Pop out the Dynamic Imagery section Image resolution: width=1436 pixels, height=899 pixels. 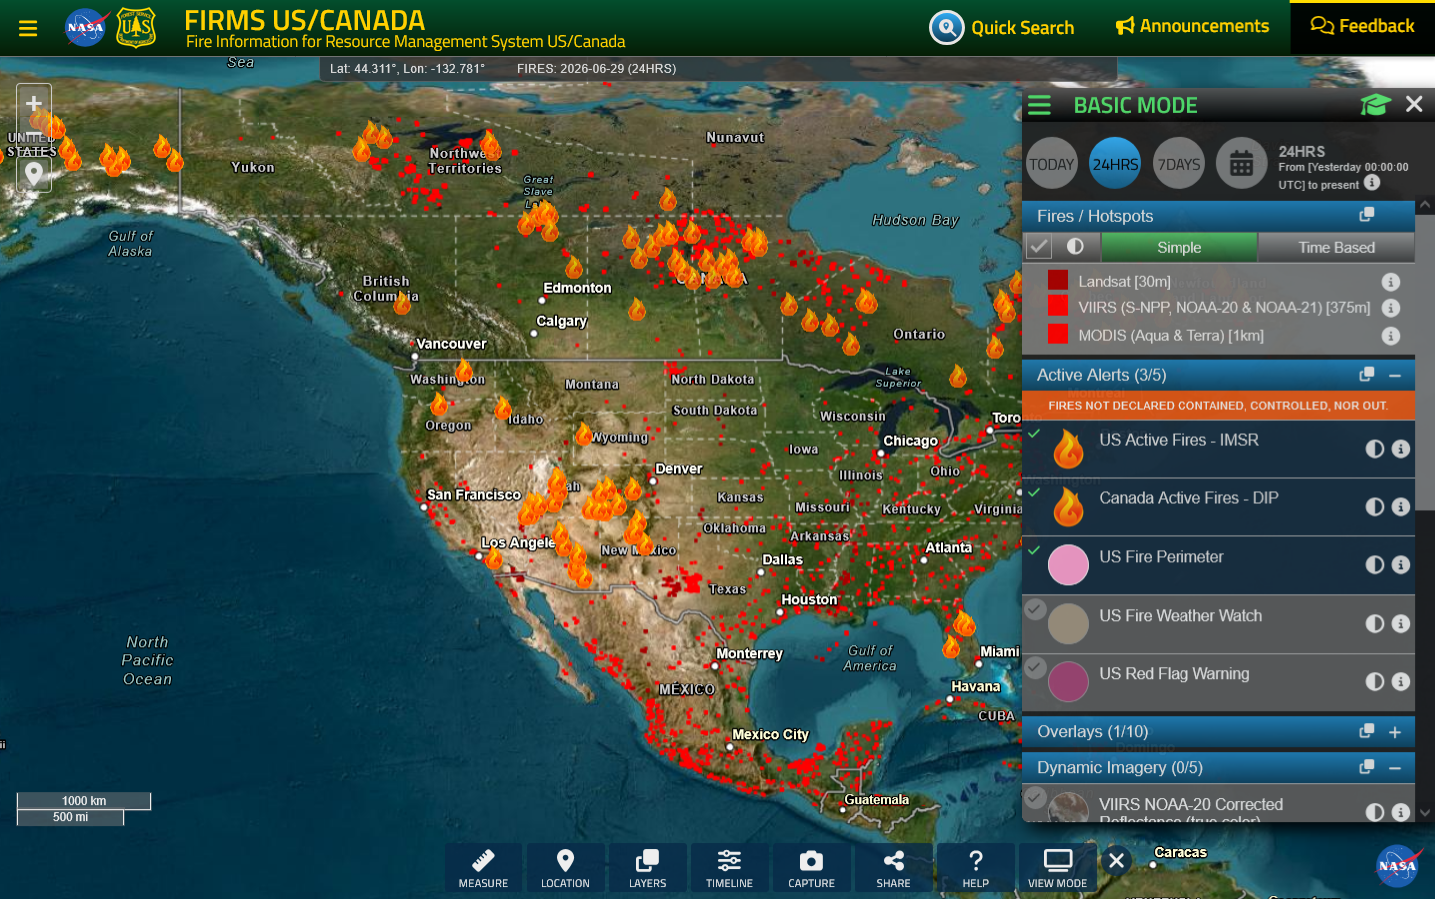click(x=1367, y=767)
